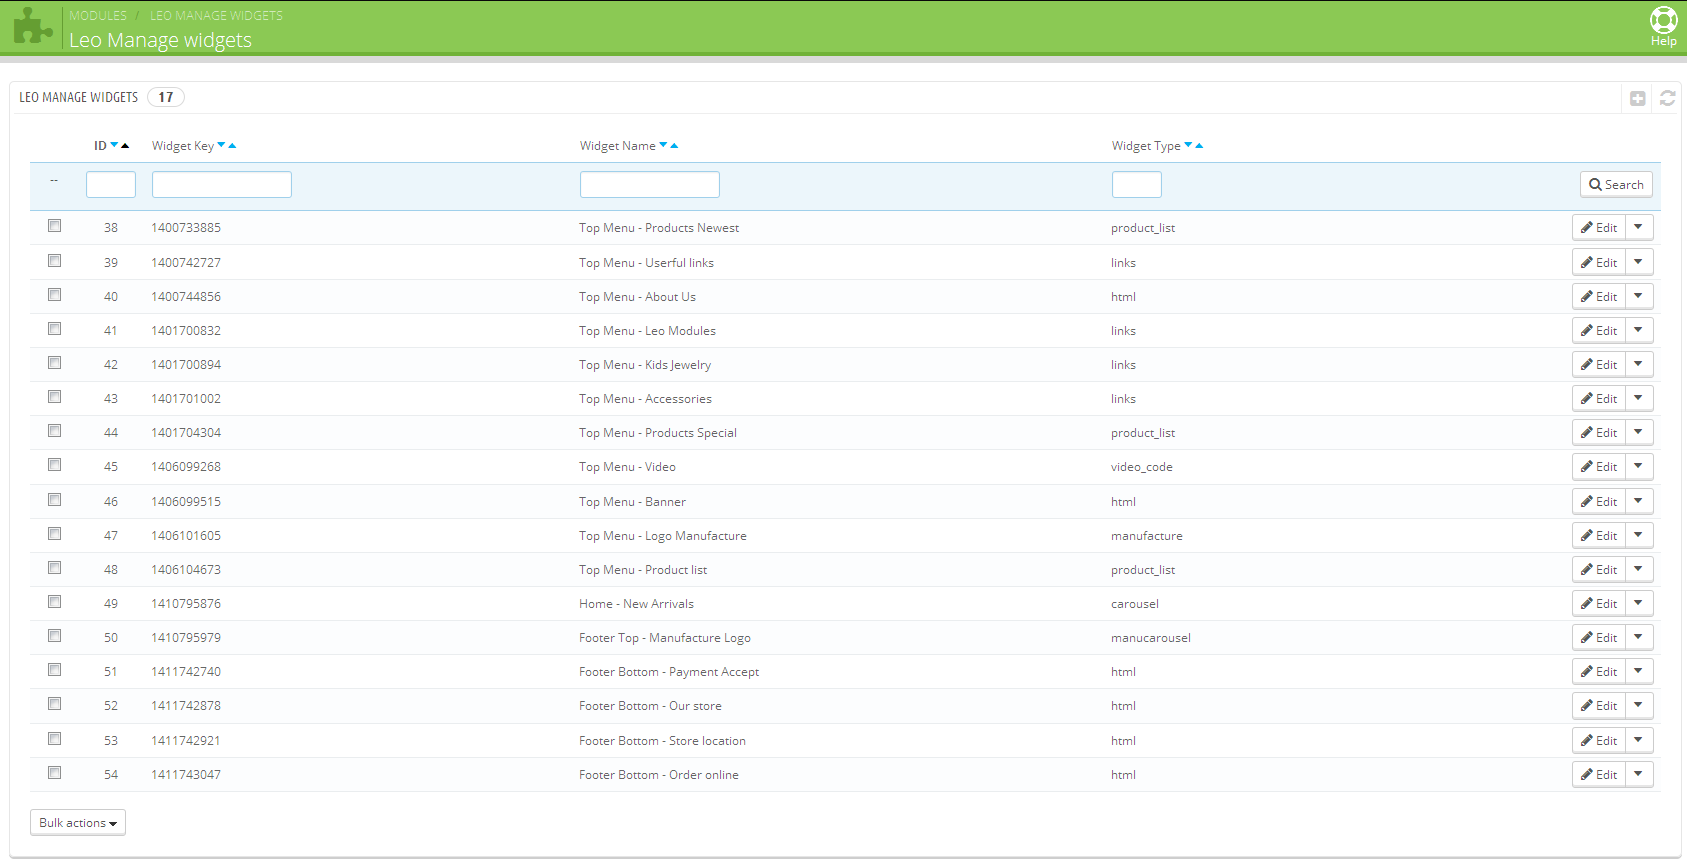Check the Footer Bottom - Order online row
1687x867 pixels.
coord(55,773)
